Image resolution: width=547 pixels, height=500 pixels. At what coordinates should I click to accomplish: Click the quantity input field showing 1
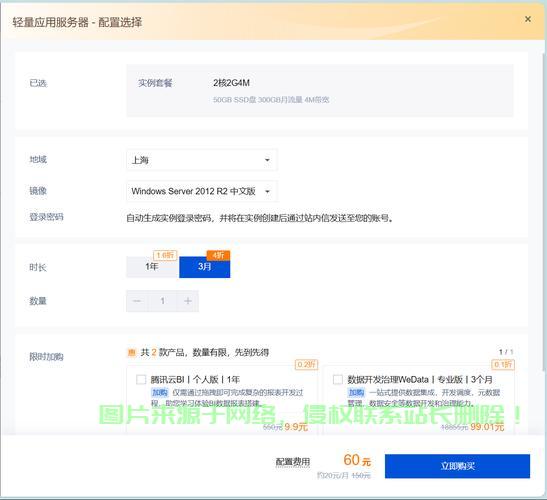(x=163, y=301)
